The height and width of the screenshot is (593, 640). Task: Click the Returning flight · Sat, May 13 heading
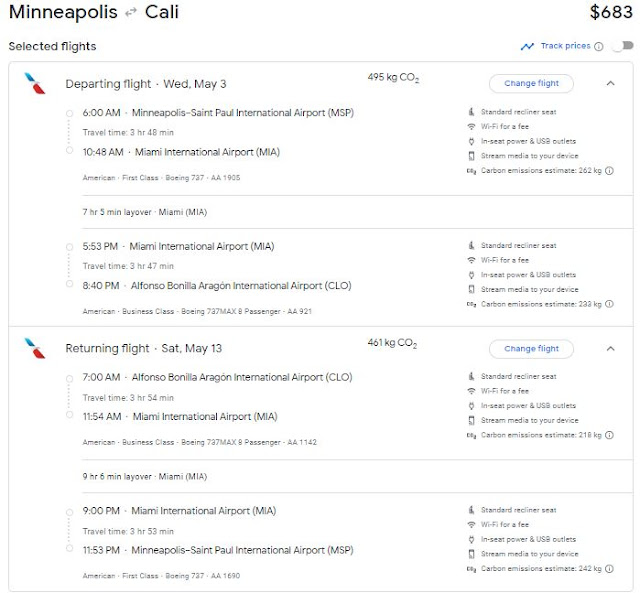tap(144, 349)
